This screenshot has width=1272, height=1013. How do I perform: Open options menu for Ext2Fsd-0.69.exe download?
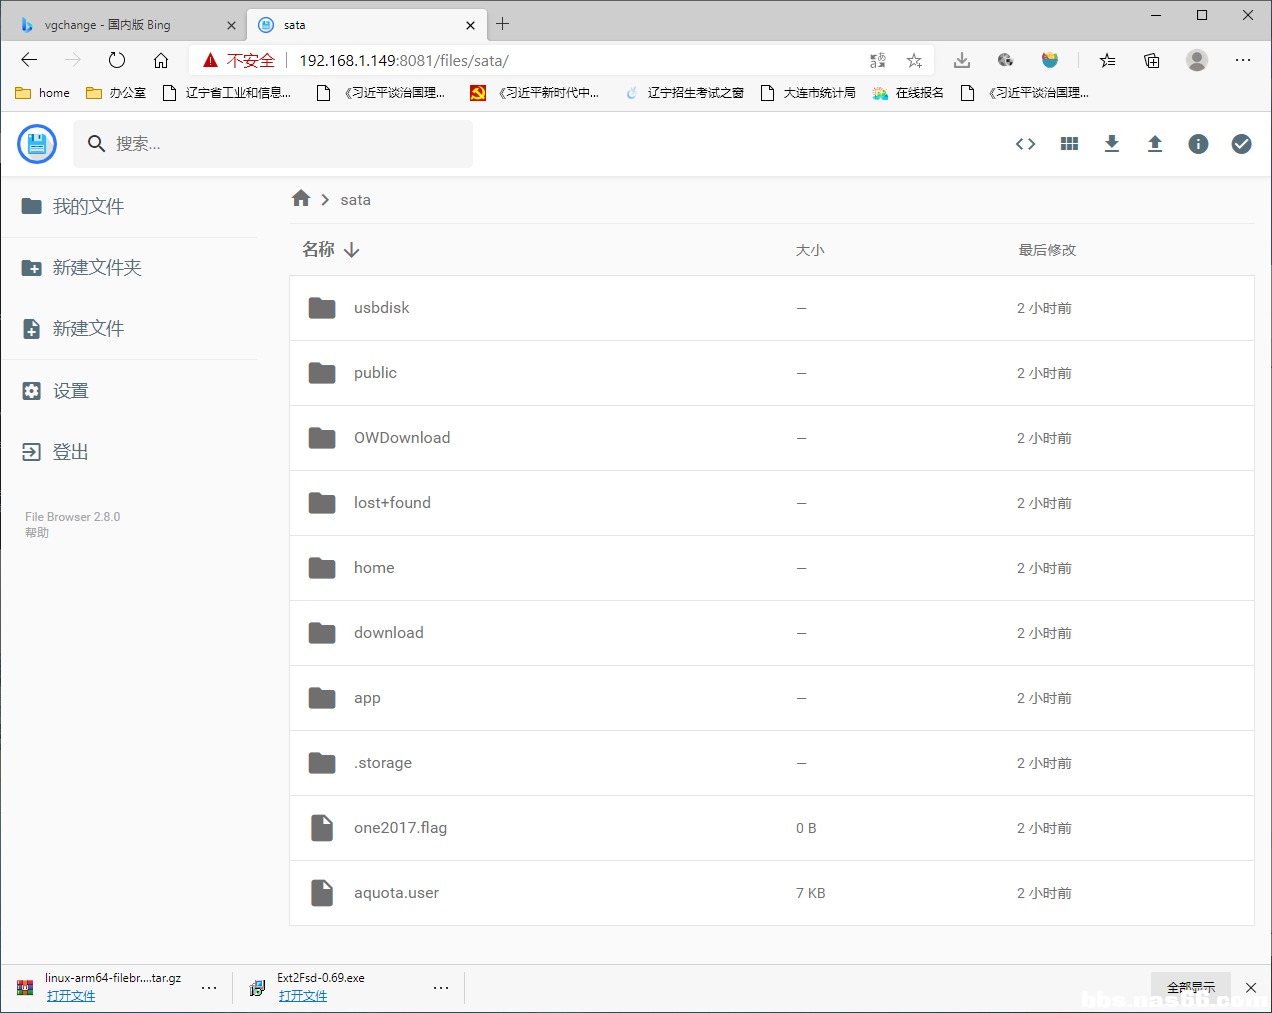coord(441,987)
